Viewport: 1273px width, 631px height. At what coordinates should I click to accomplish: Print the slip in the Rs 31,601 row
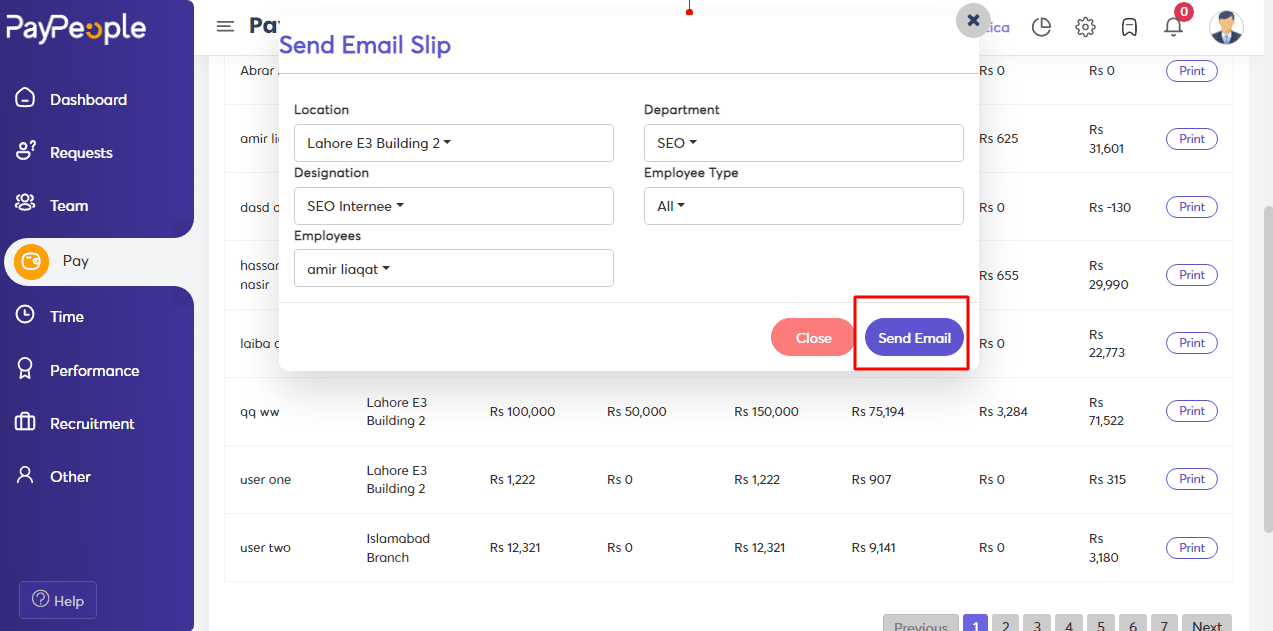coord(1192,139)
